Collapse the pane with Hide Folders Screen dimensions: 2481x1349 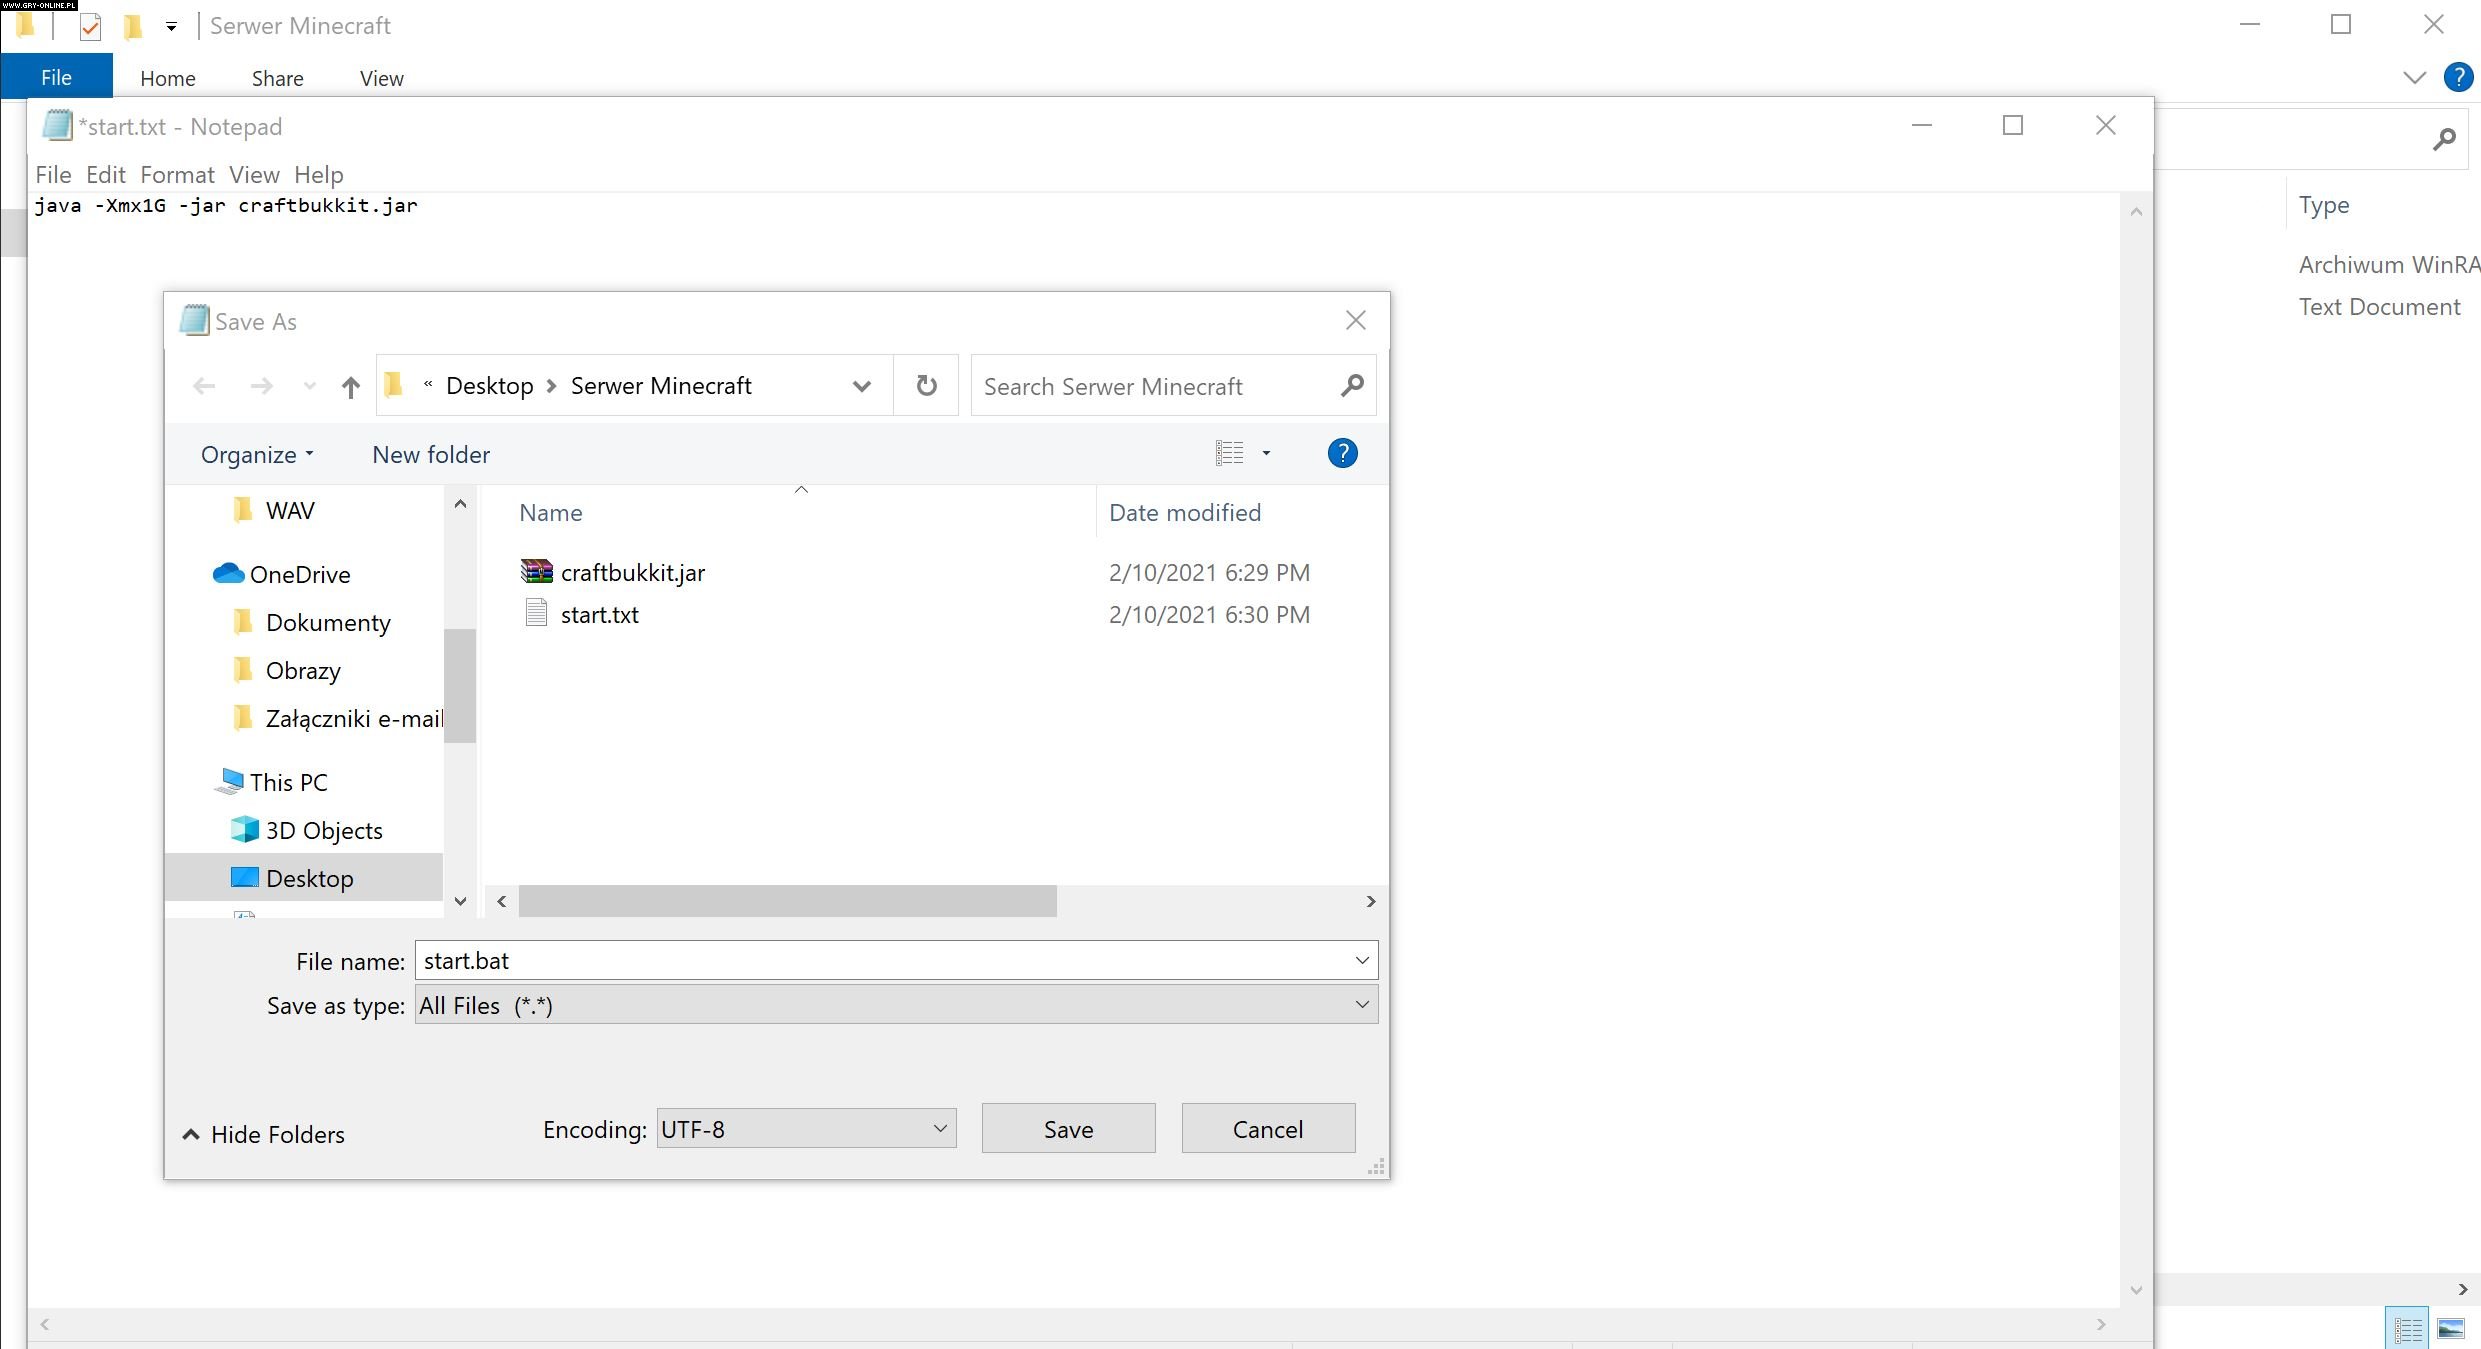tap(264, 1135)
